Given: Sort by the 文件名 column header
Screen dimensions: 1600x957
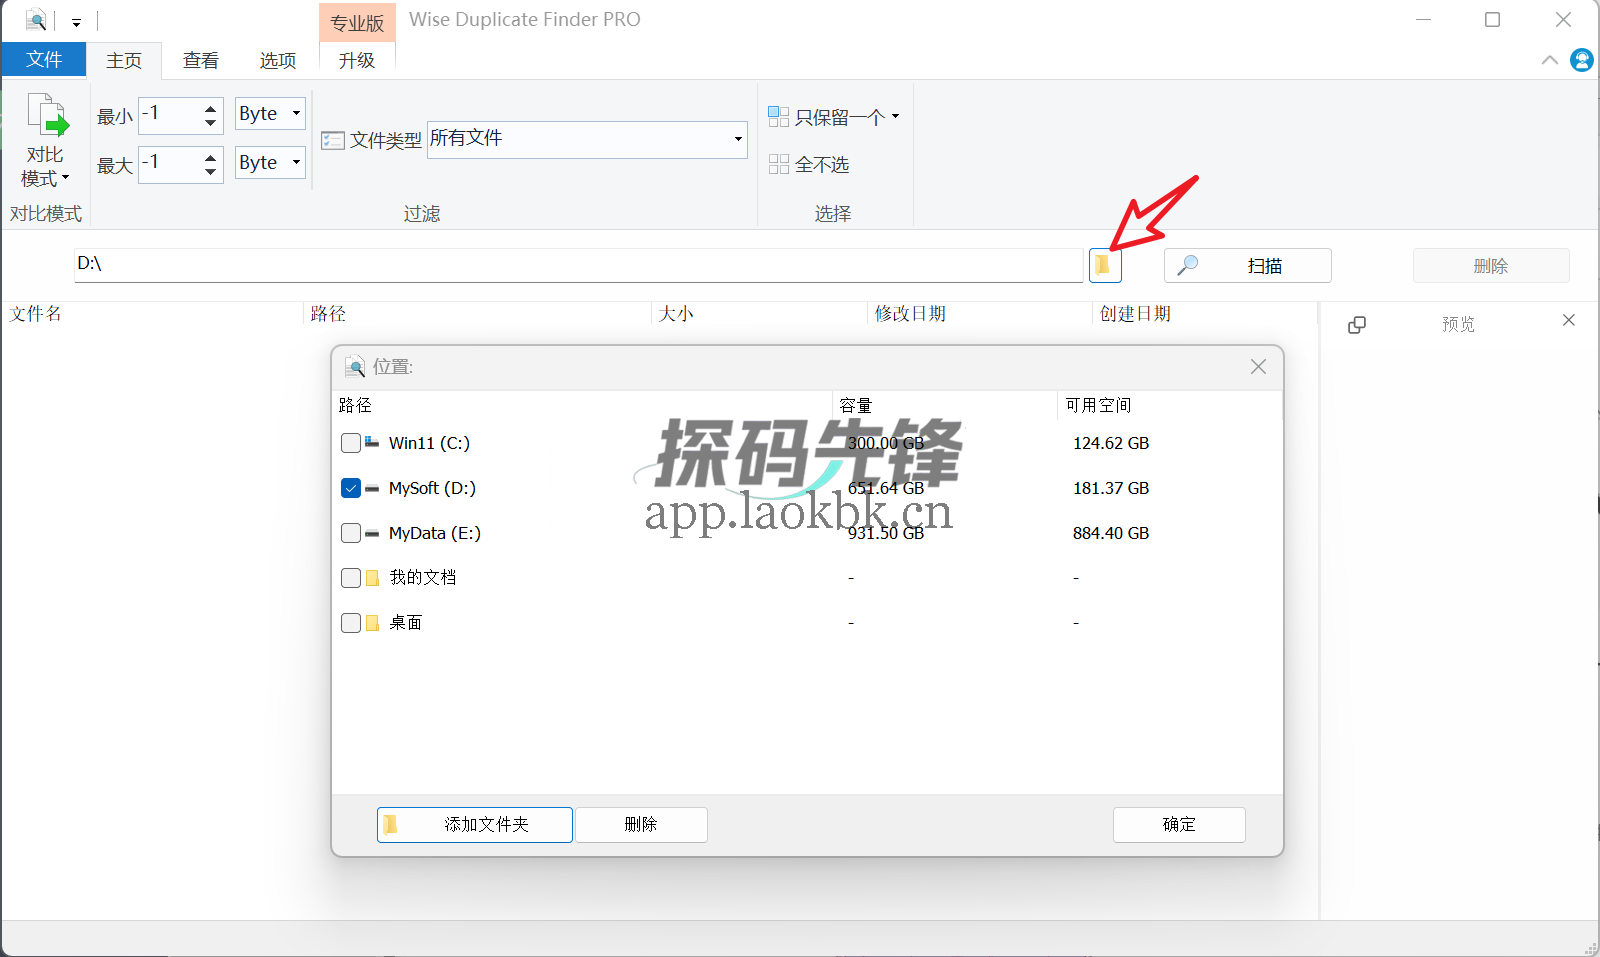Looking at the screenshot, I should coord(36,314).
